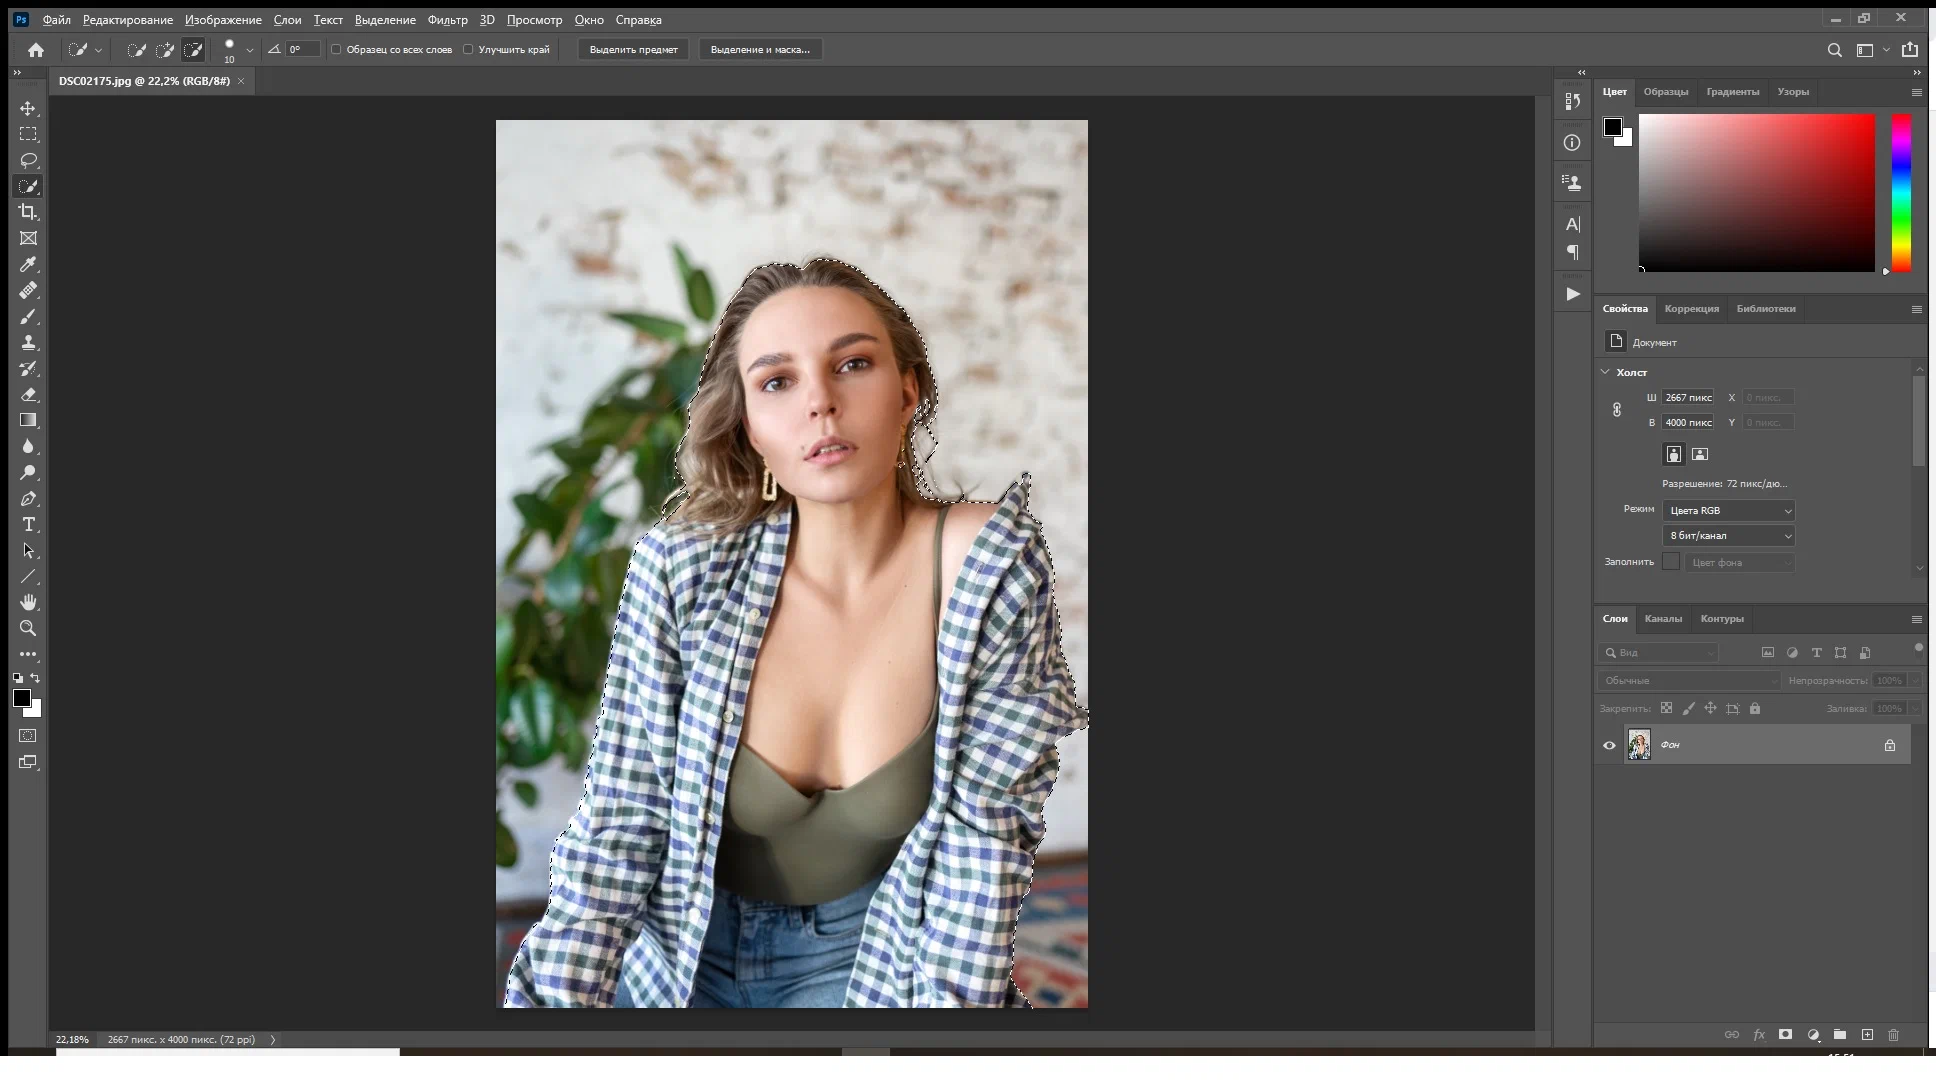Enable Улучшить край checkbox

click(468, 49)
